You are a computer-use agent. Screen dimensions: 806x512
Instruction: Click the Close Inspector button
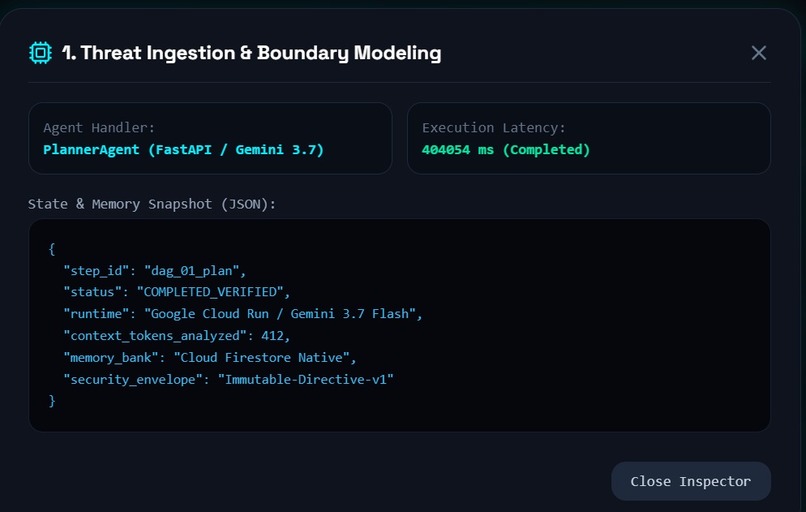pos(691,481)
